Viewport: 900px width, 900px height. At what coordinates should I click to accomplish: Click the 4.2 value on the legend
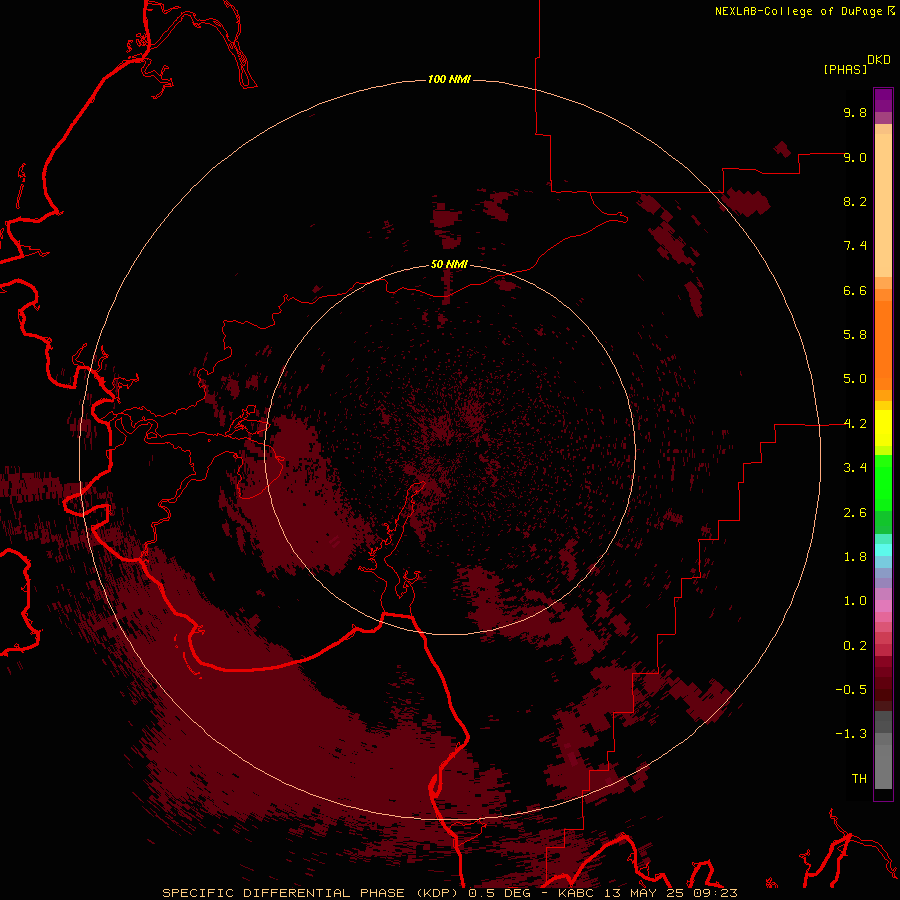855,424
